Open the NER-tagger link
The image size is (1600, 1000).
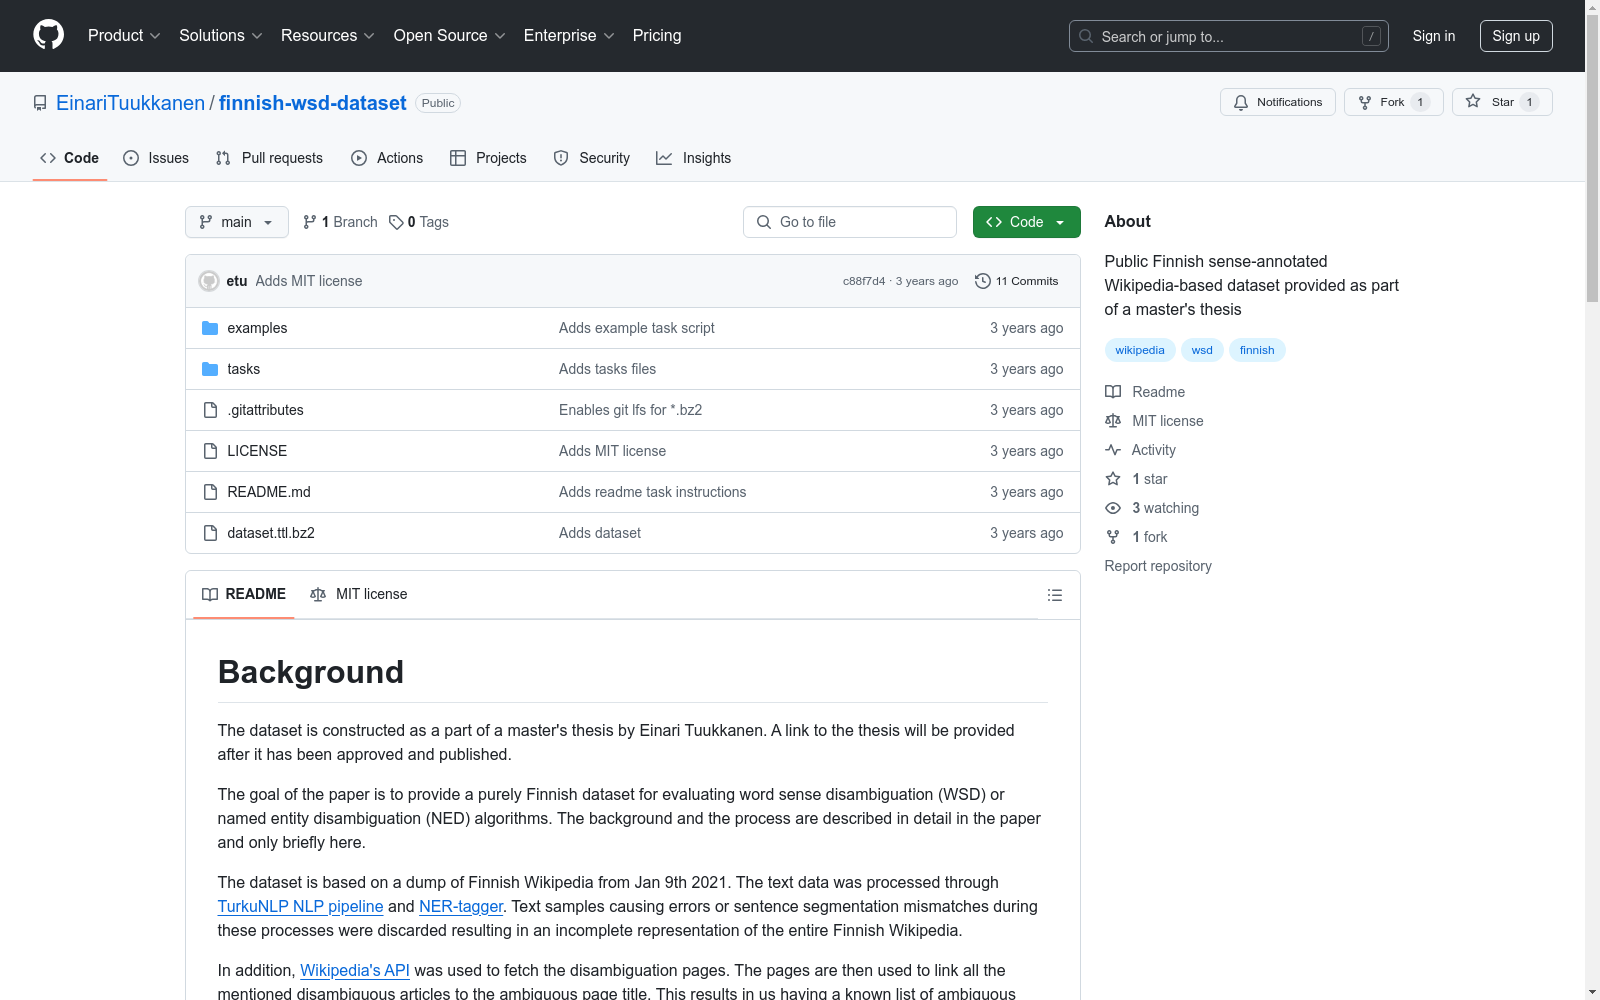coord(461,906)
